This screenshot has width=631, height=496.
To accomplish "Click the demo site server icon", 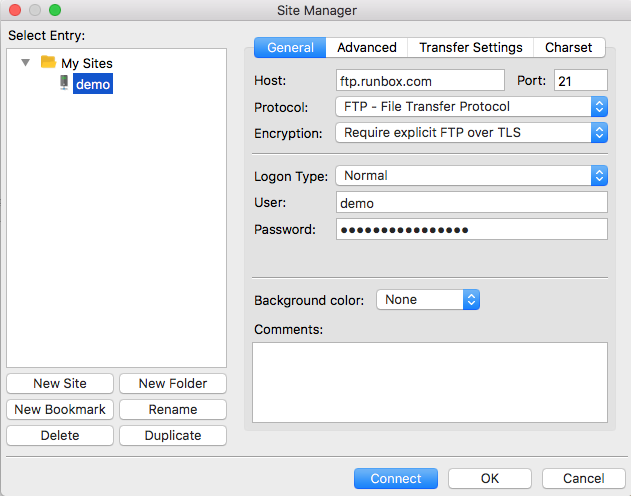I will point(64,84).
